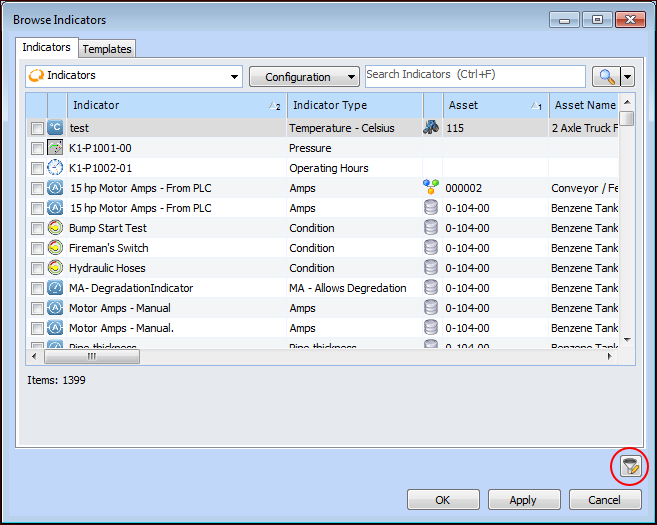Select the Indicators tab
The width and height of the screenshot is (657, 525).
[x=47, y=47]
